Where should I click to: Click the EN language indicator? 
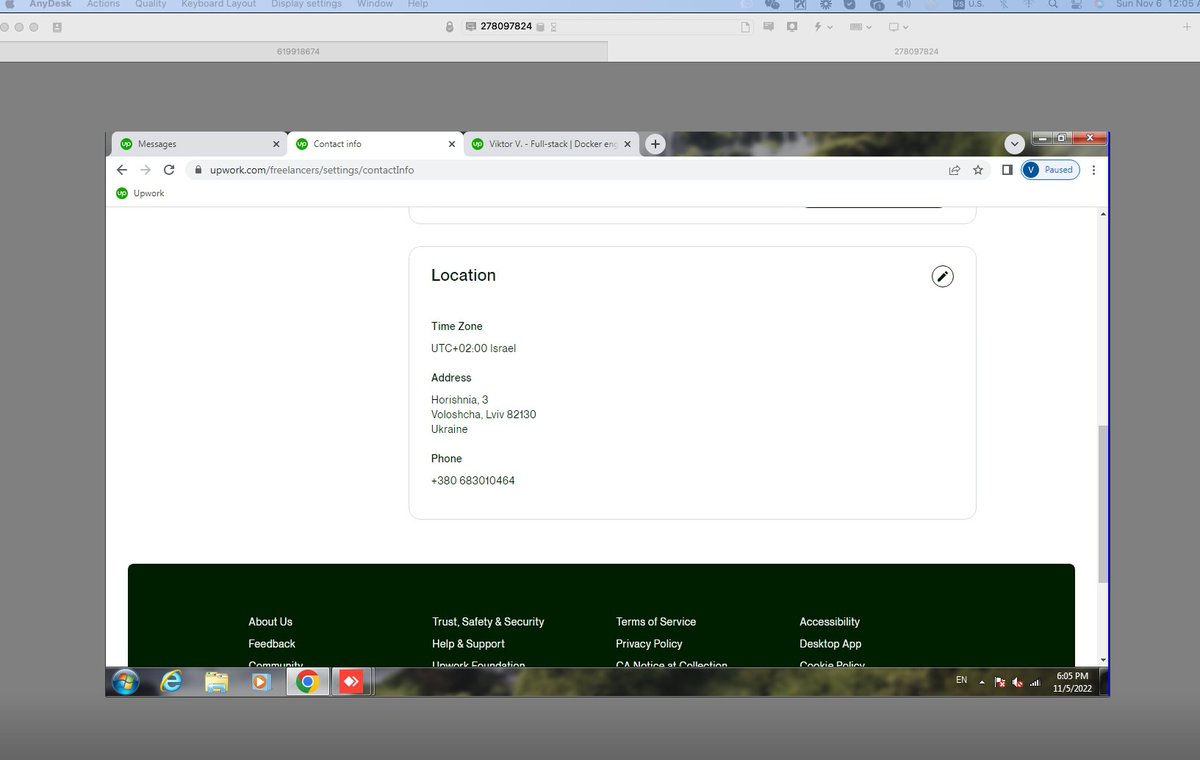coord(961,680)
